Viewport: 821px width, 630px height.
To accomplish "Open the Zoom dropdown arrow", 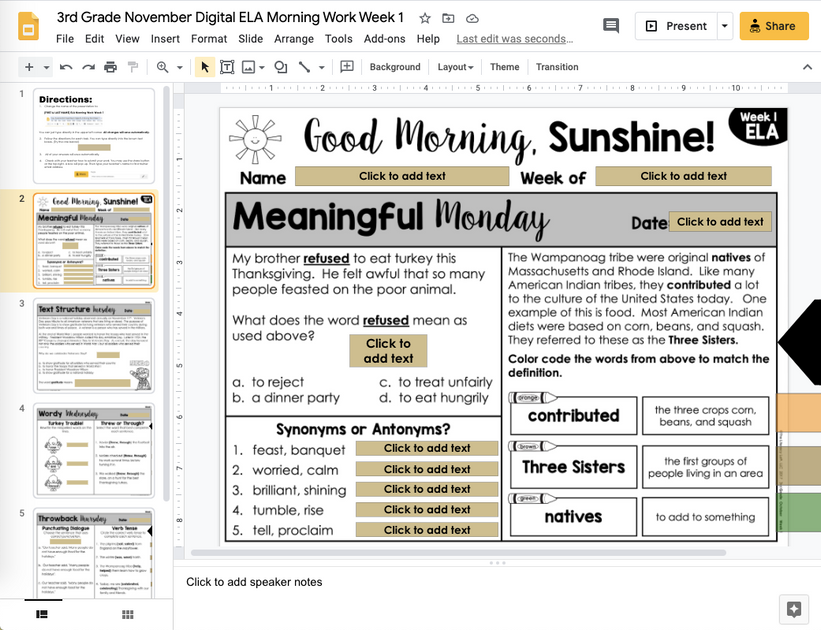I will click(178, 67).
